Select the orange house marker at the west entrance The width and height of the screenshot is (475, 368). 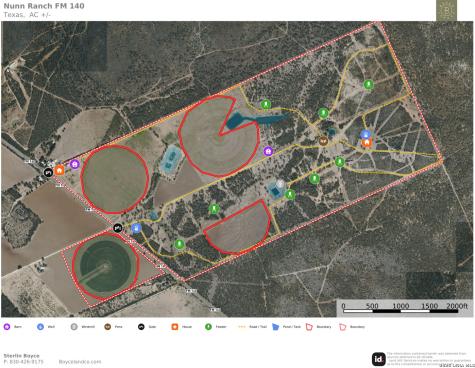coord(59,170)
